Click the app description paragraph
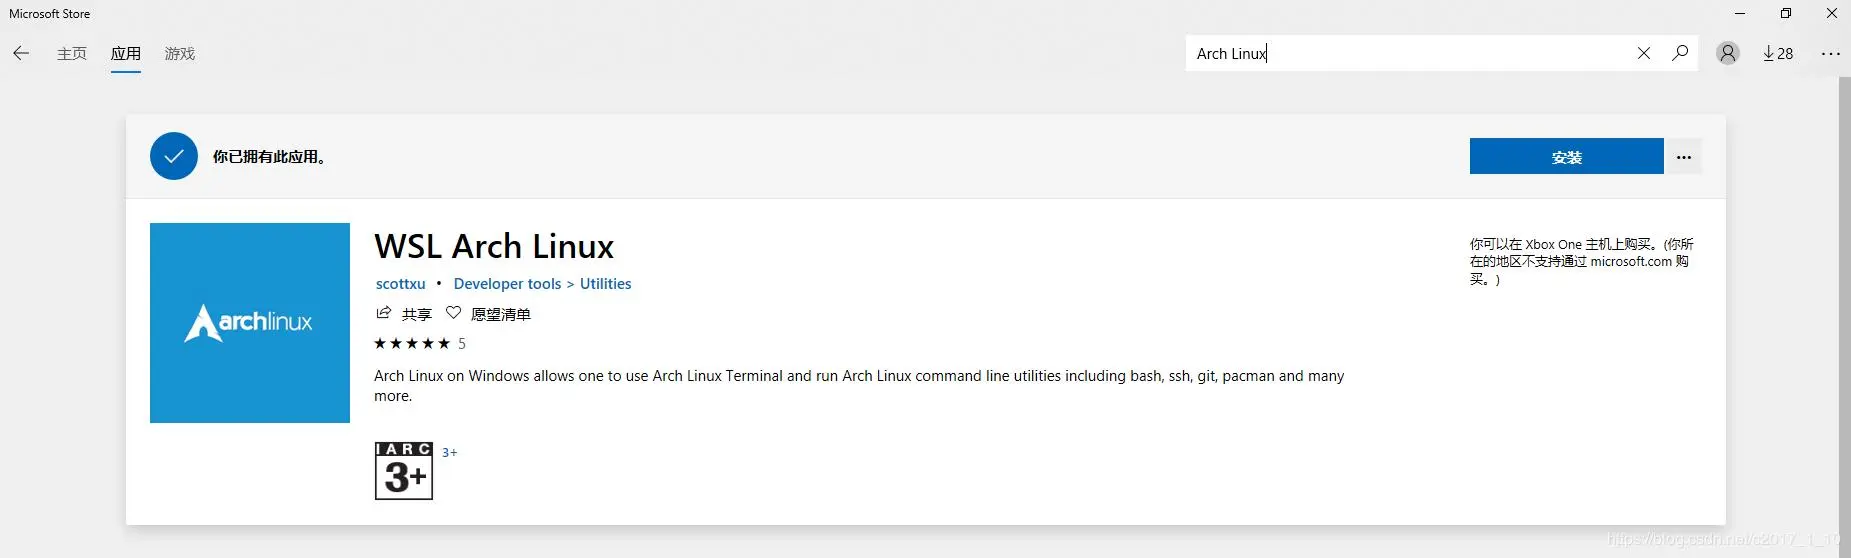 tap(859, 386)
